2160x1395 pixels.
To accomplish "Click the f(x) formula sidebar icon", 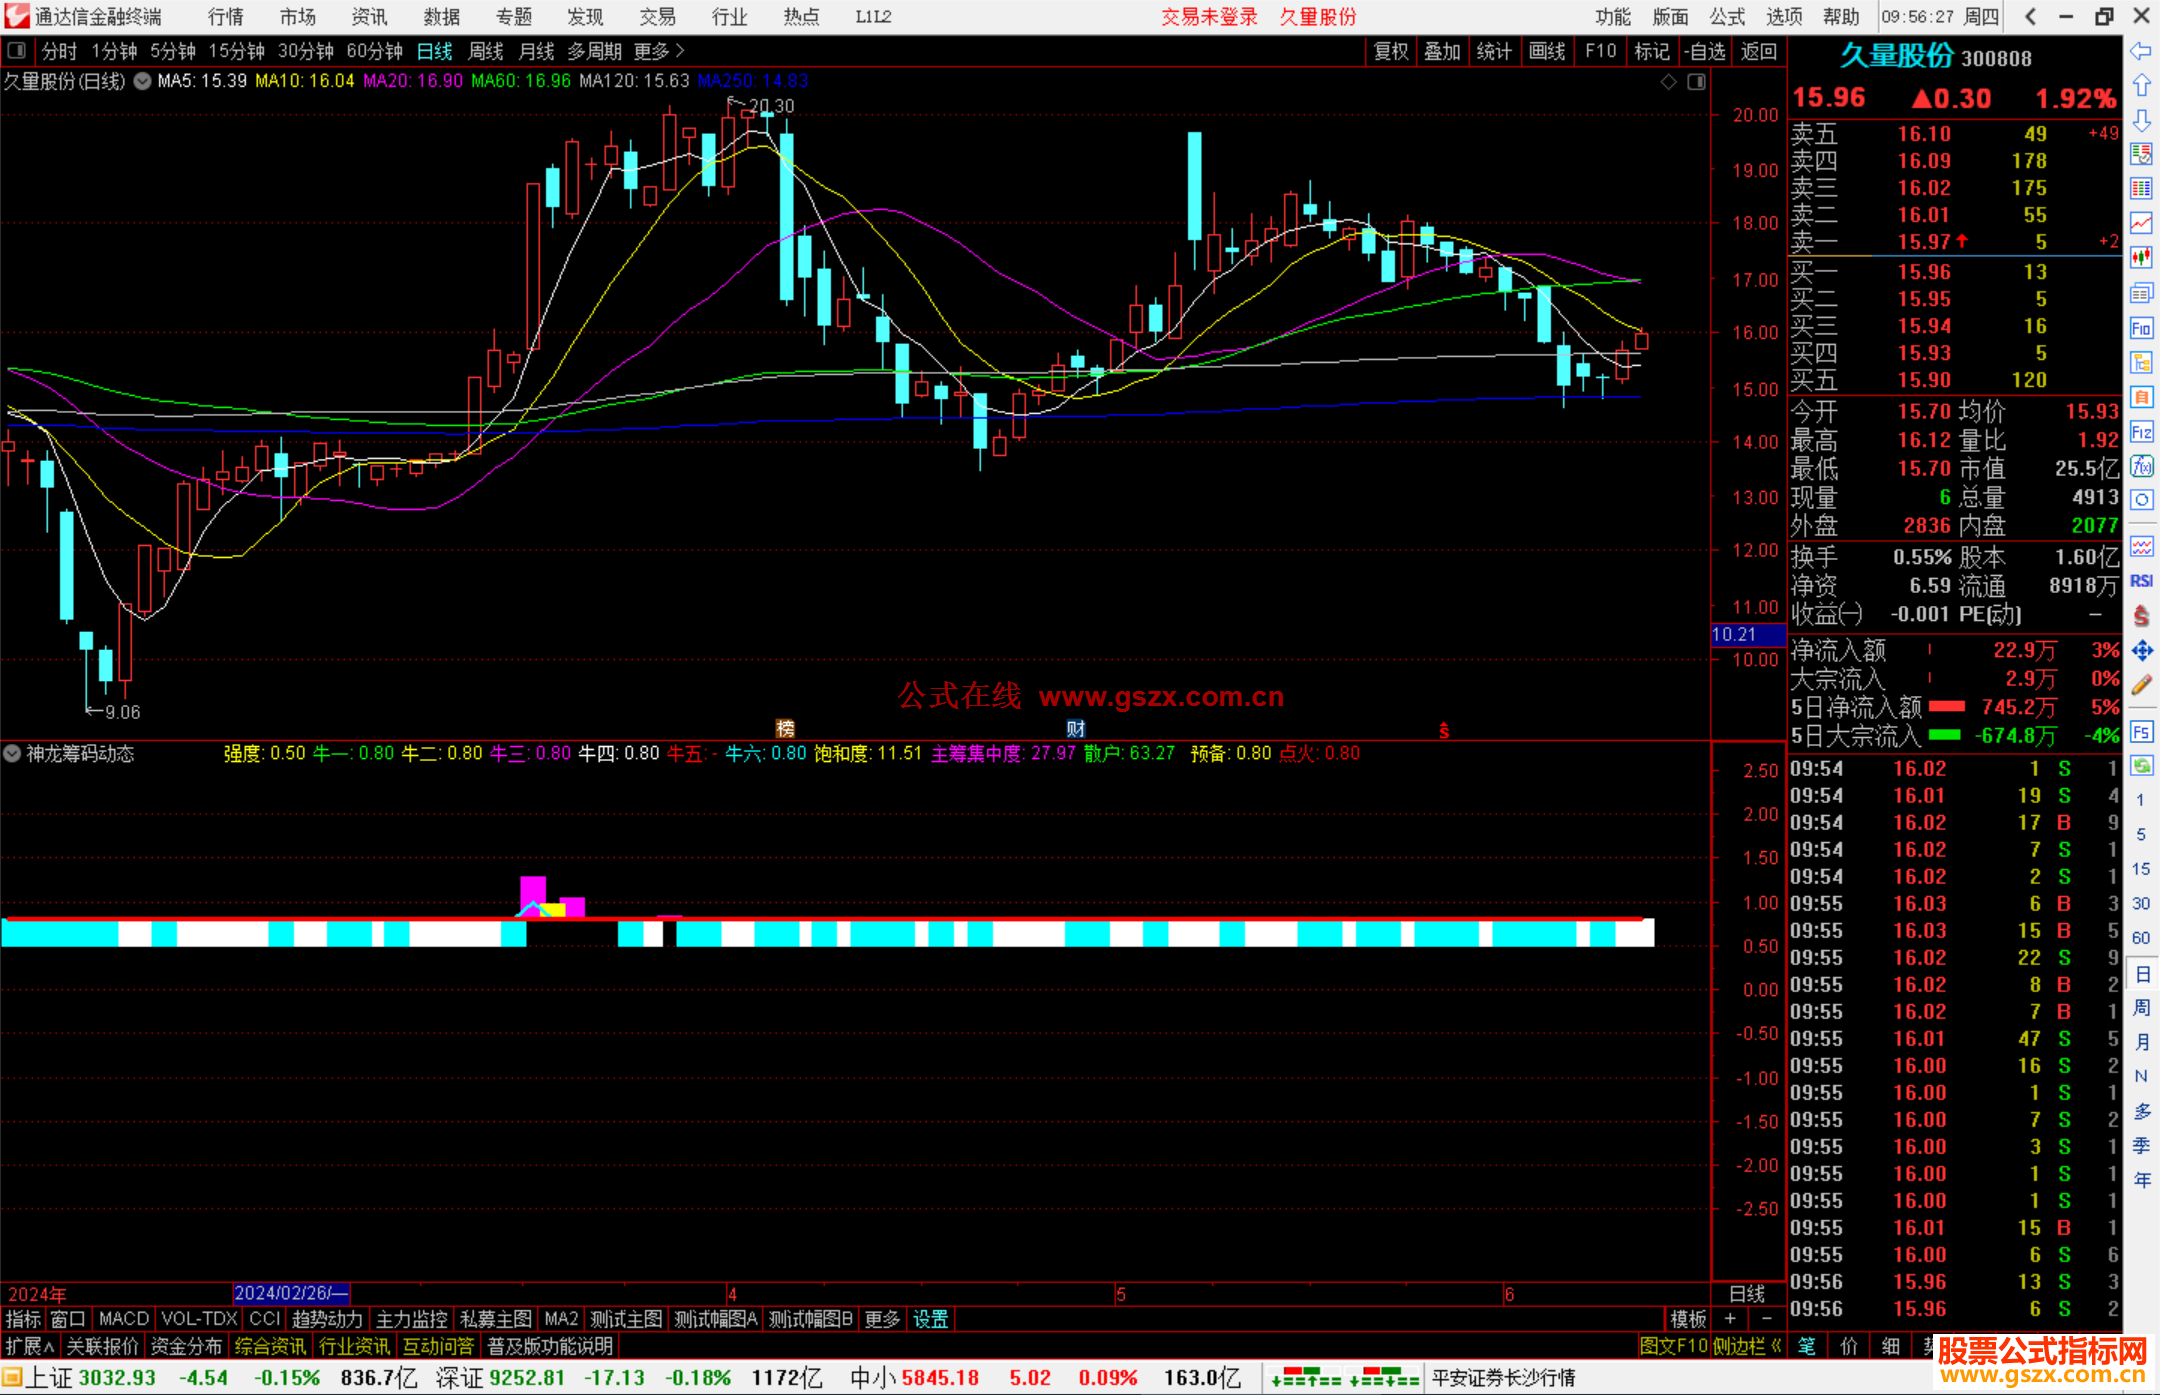I will pyautogui.click(x=2141, y=467).
